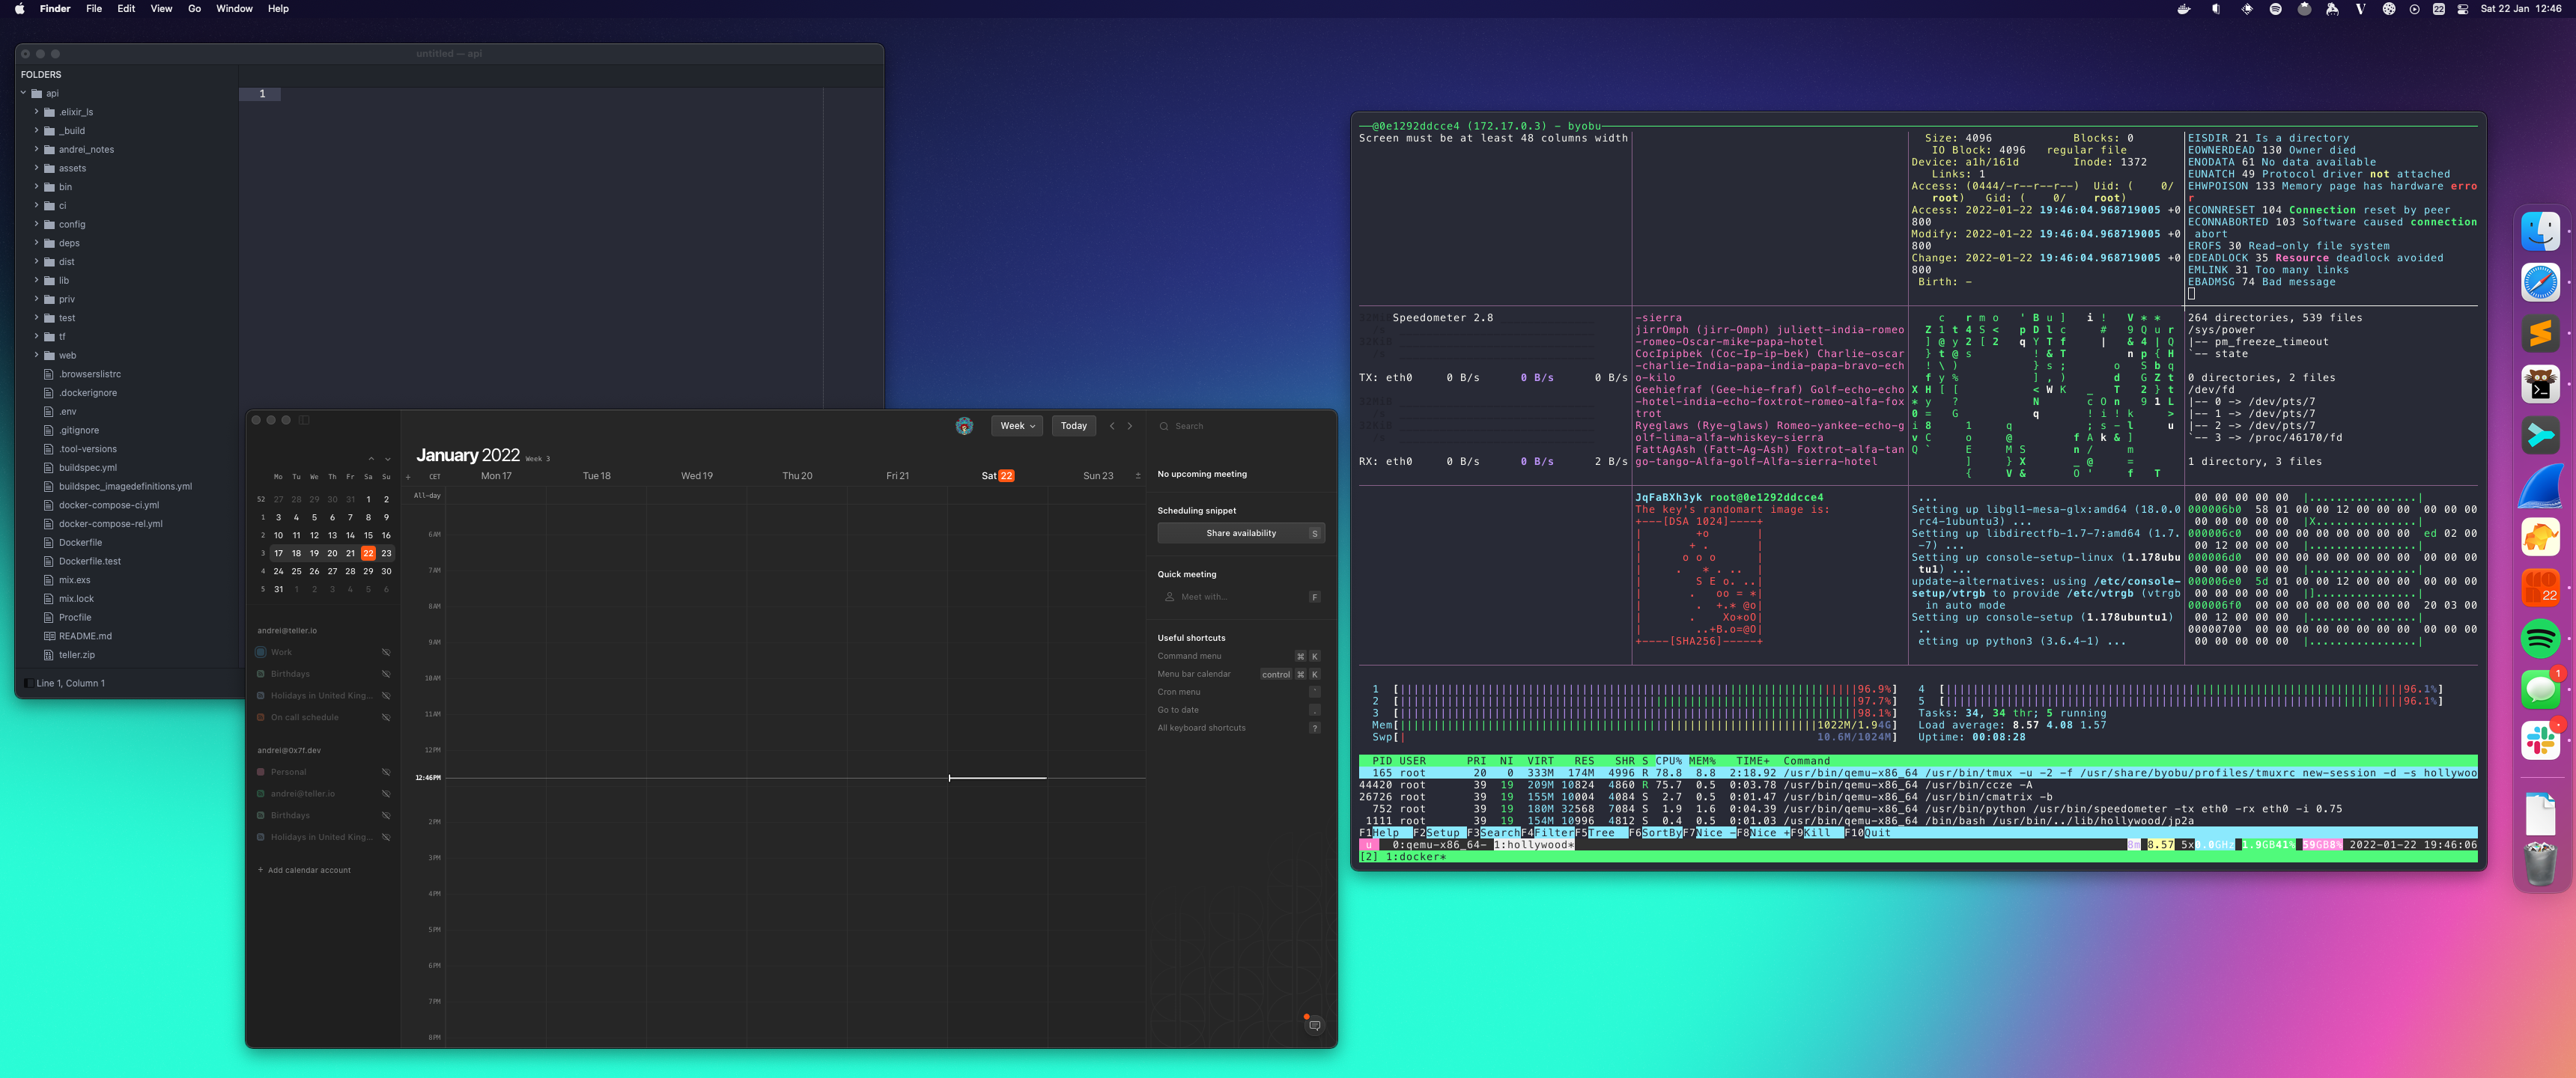2576x1078 pixels.
Task: Show the On call schedule calendar
Action: pos(386,717)
